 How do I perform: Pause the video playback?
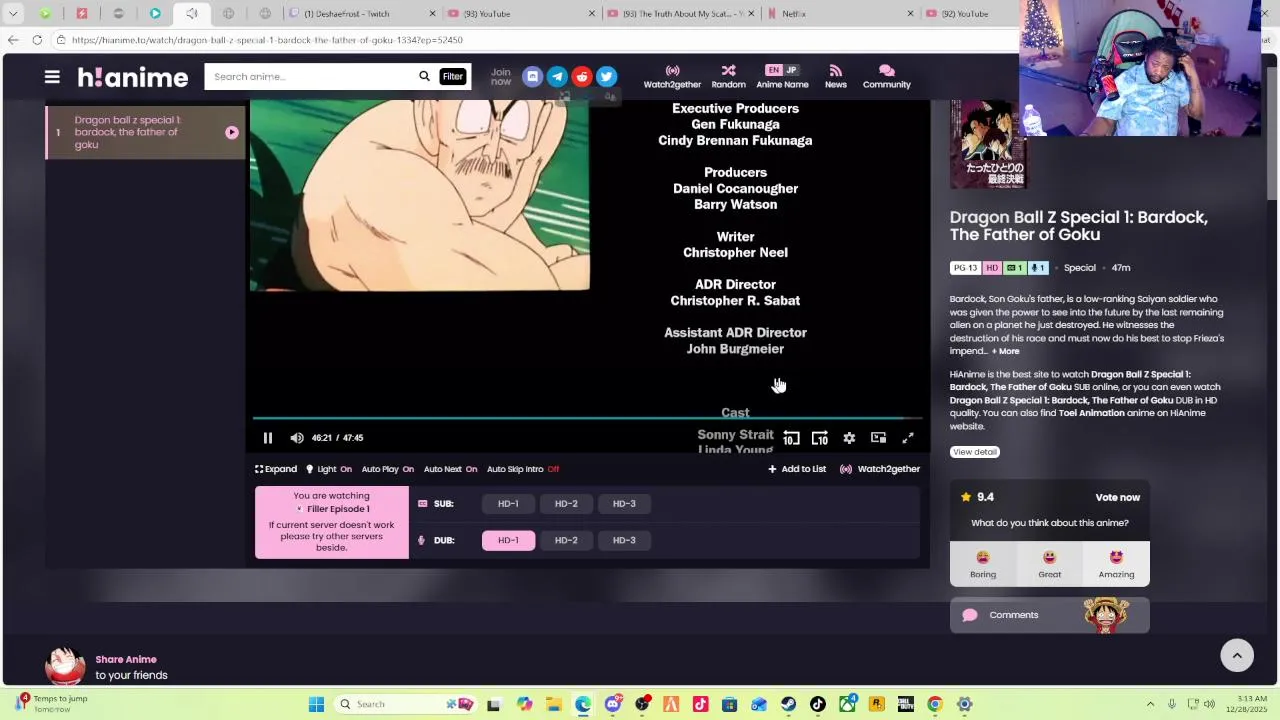pos(268,438)
